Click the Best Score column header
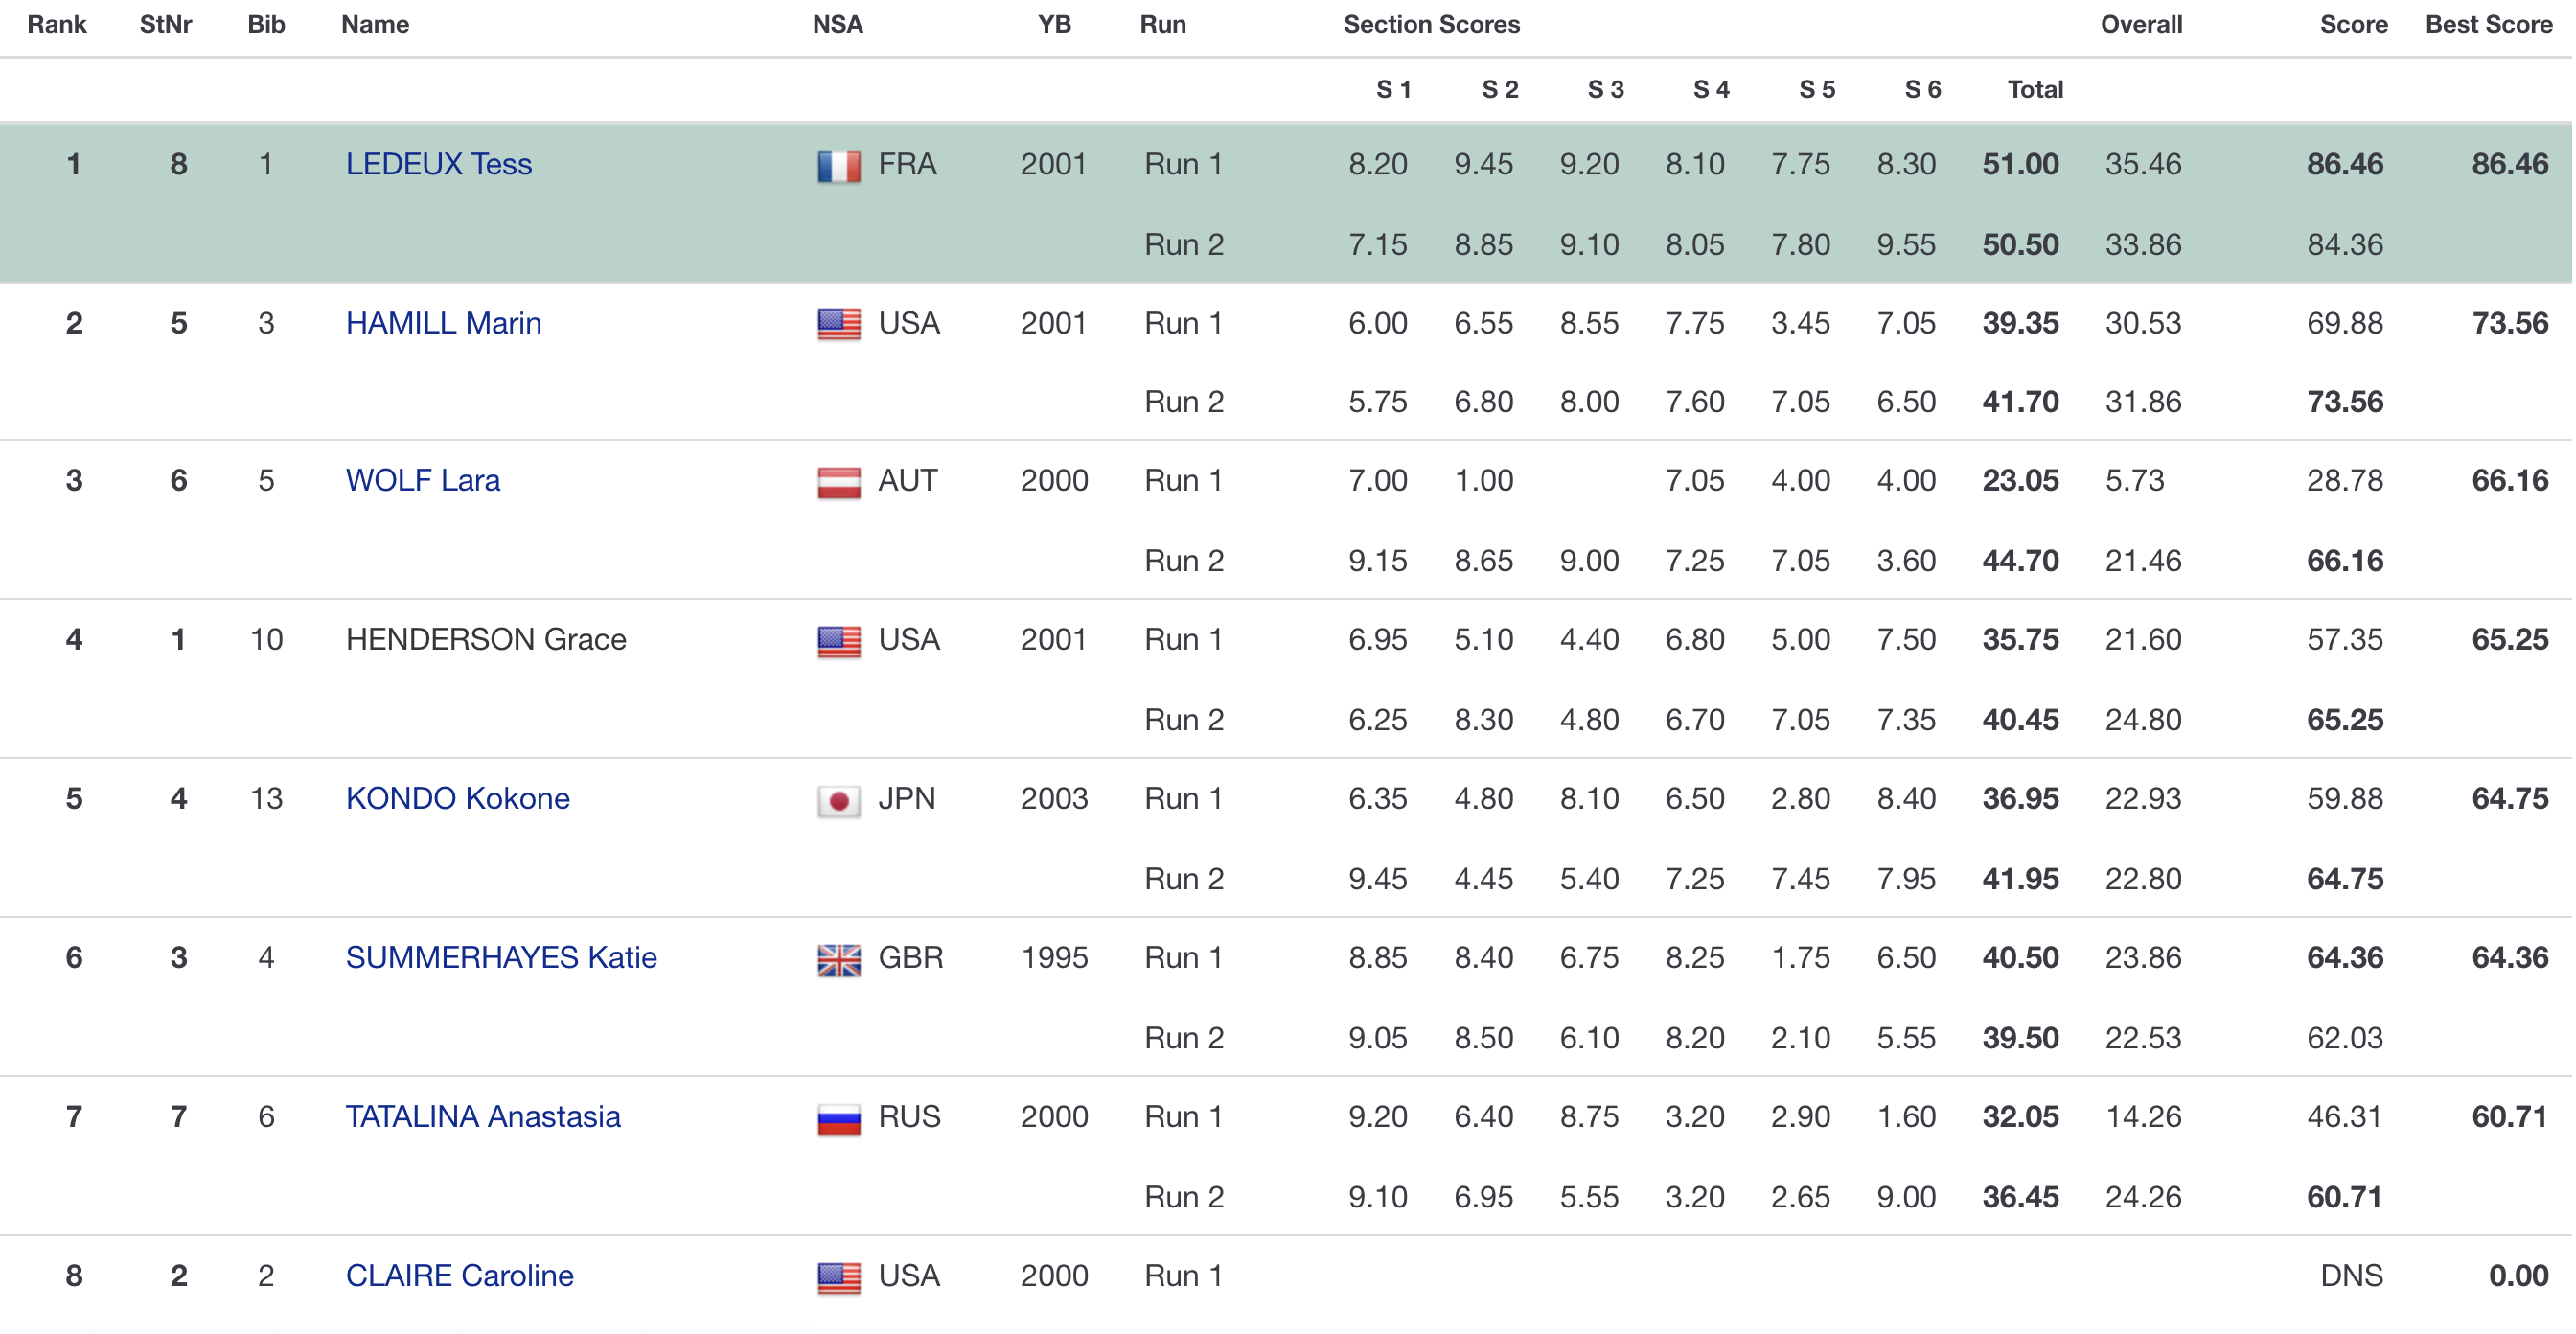 2488,25
